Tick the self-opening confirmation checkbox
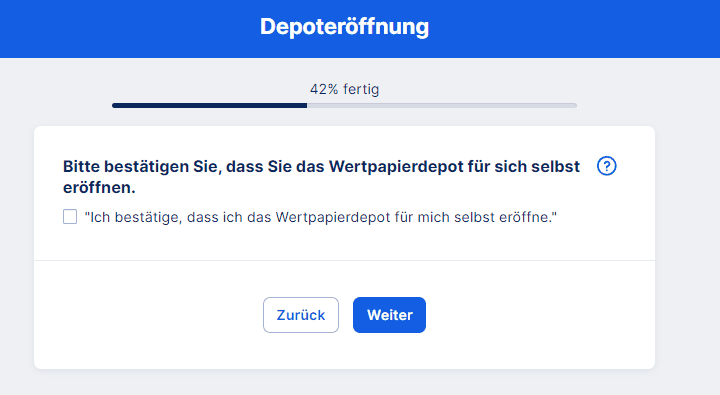The image size is (720, 395). pos(70,217)
